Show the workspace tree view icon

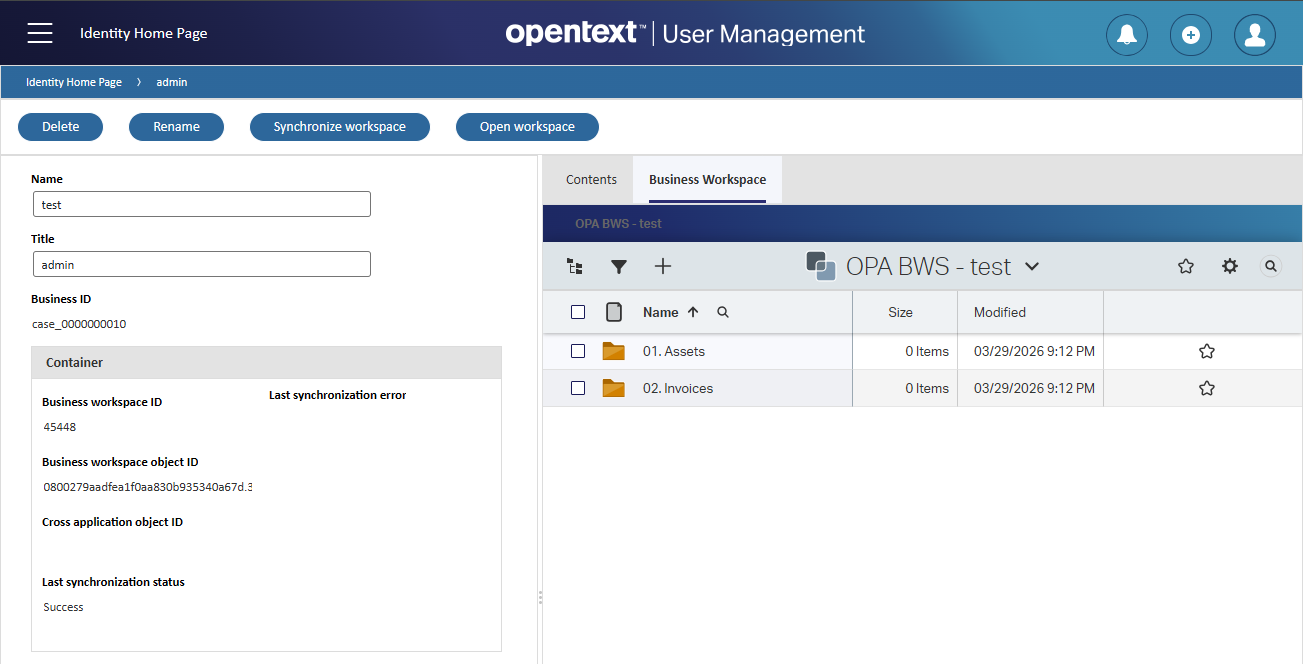574,267
